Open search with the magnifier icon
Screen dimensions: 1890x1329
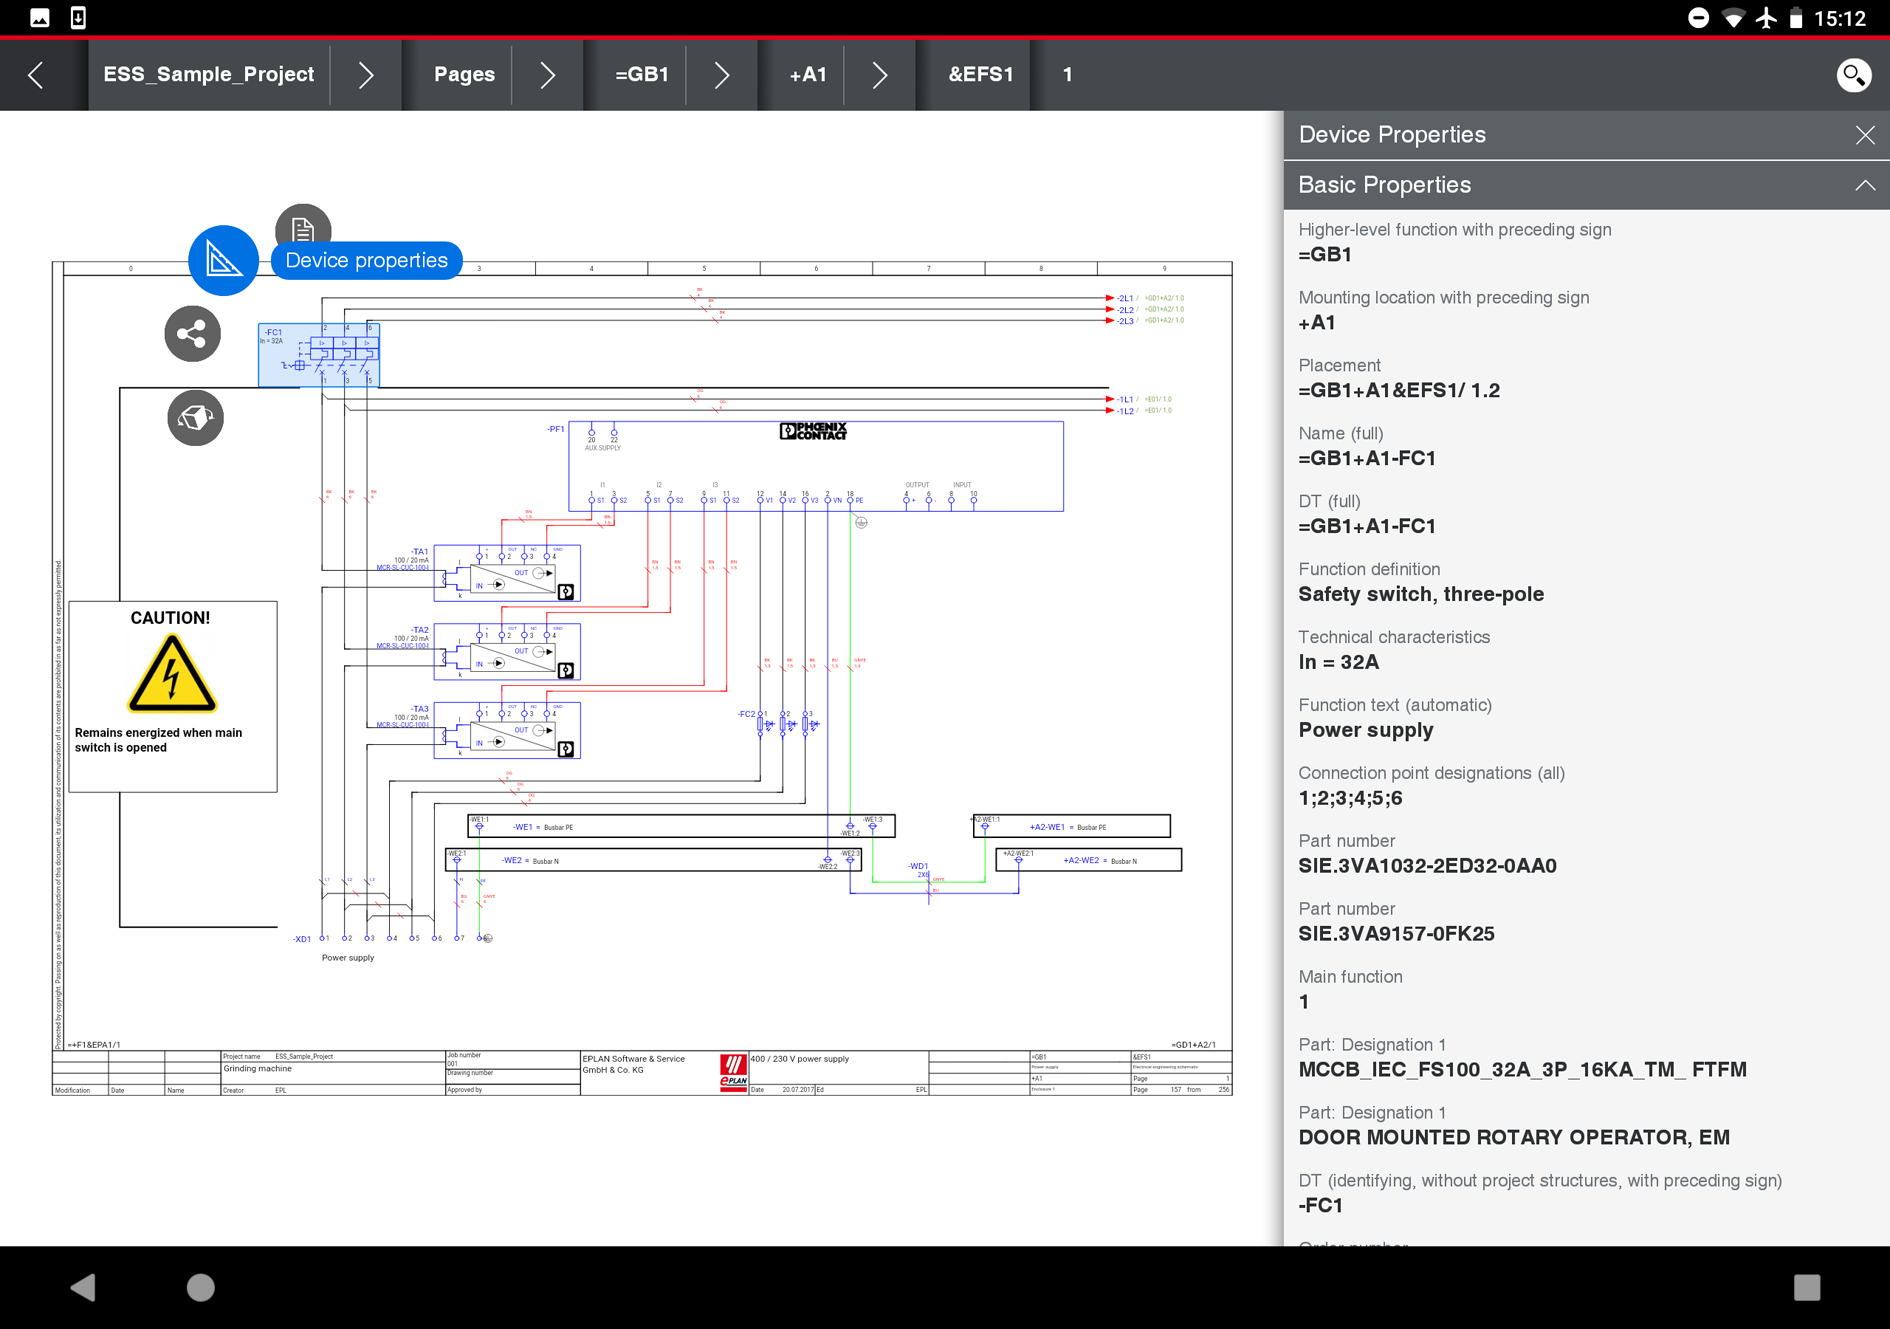click(x=1853, y=75)
